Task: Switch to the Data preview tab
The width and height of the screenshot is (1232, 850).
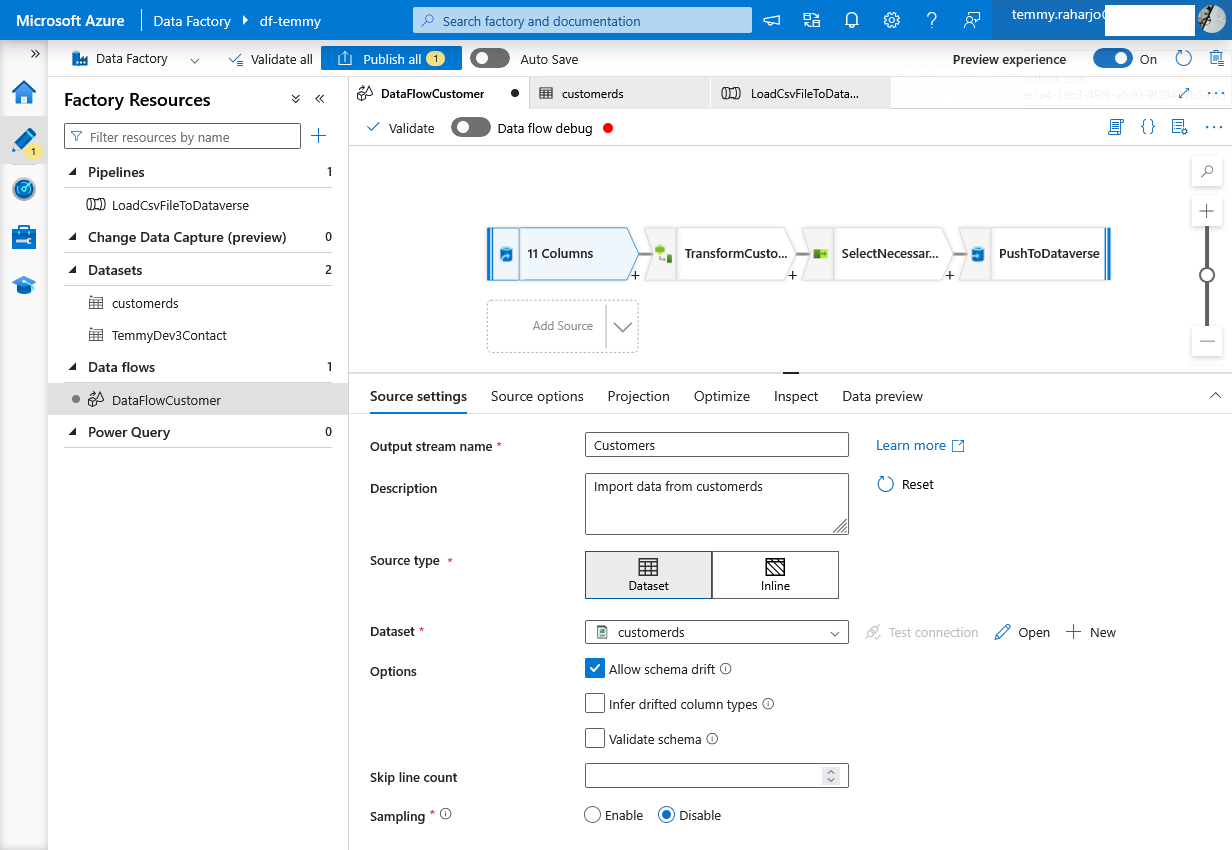Action: coord(883,396)
